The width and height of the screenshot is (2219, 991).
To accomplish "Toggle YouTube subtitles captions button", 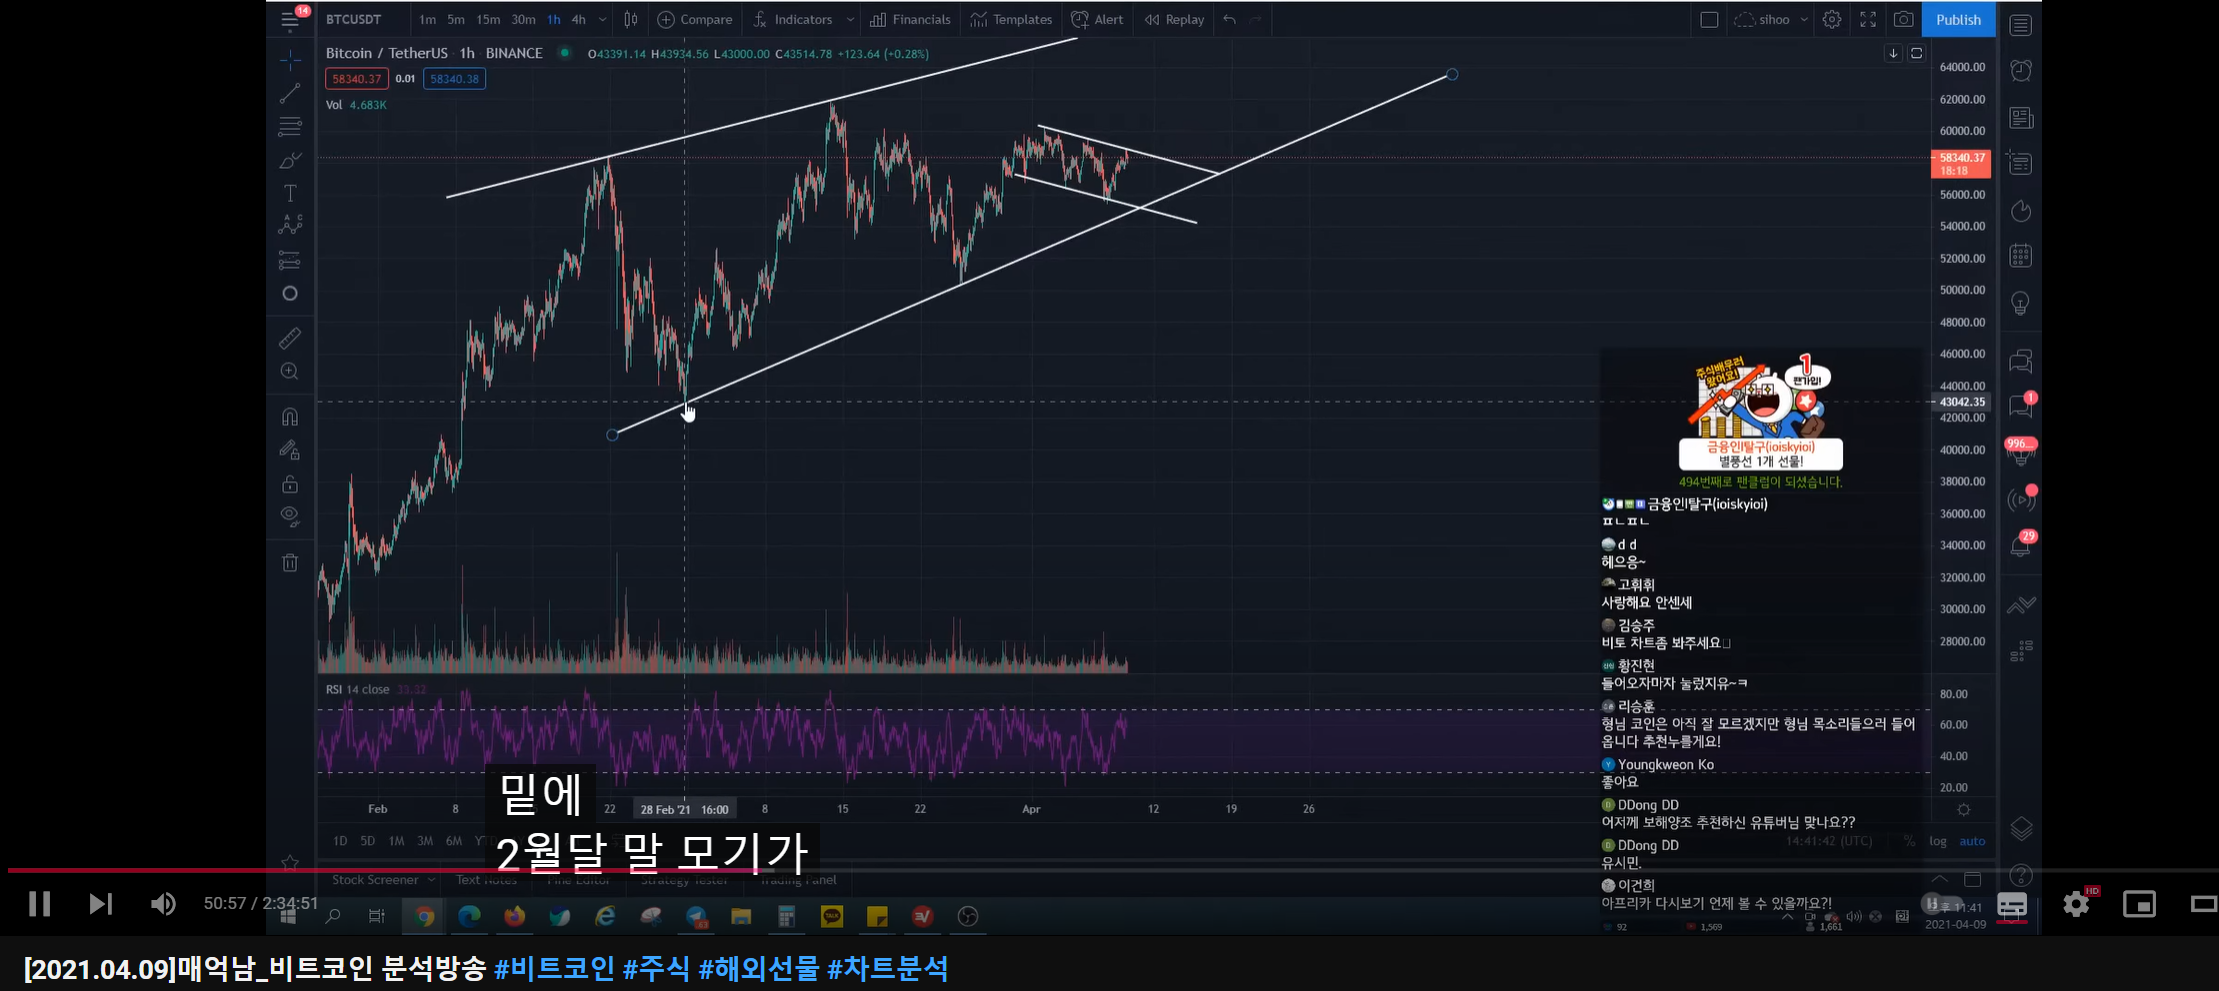I will (x=2012, y=904).
